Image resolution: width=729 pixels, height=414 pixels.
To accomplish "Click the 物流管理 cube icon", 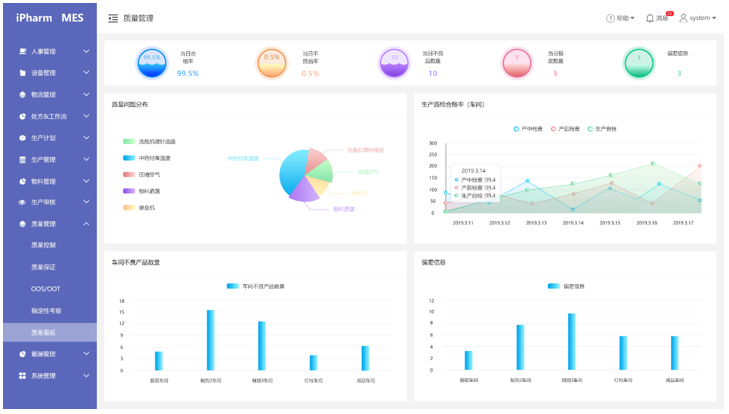I will click(22, 94).
